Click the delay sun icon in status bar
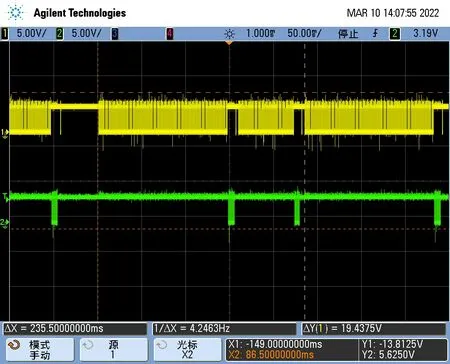 [229, 34]
